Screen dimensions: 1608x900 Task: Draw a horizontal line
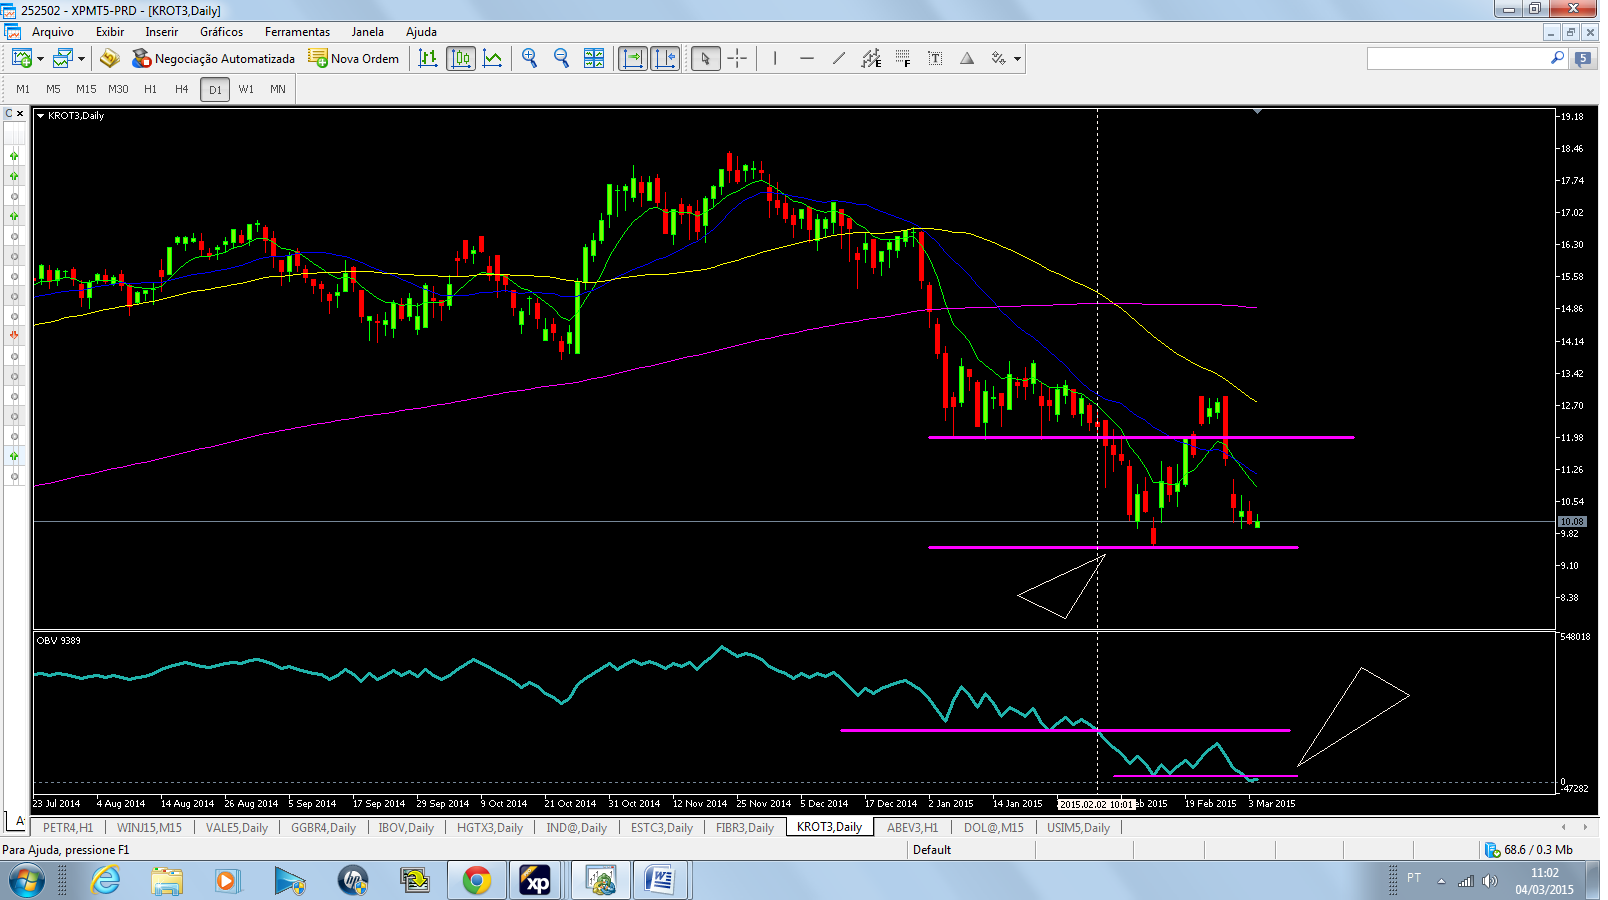pyautogui.click(x=807, y=59)
